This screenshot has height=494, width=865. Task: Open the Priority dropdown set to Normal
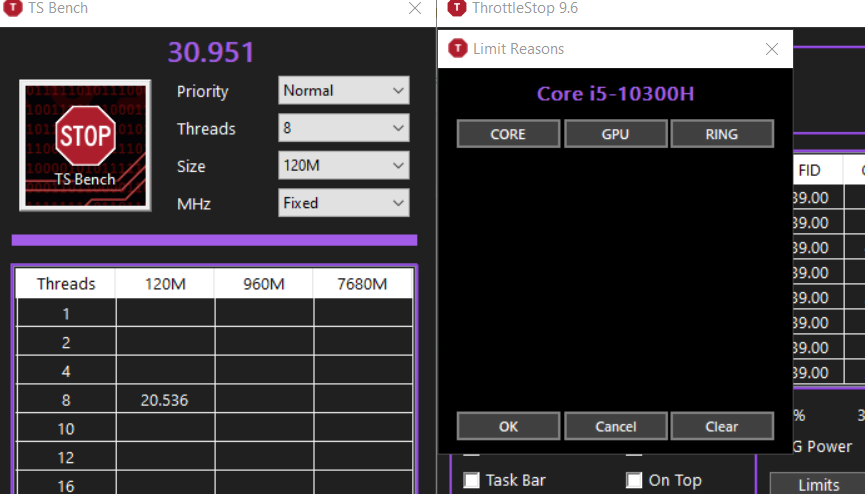click(x=344, y=91)
